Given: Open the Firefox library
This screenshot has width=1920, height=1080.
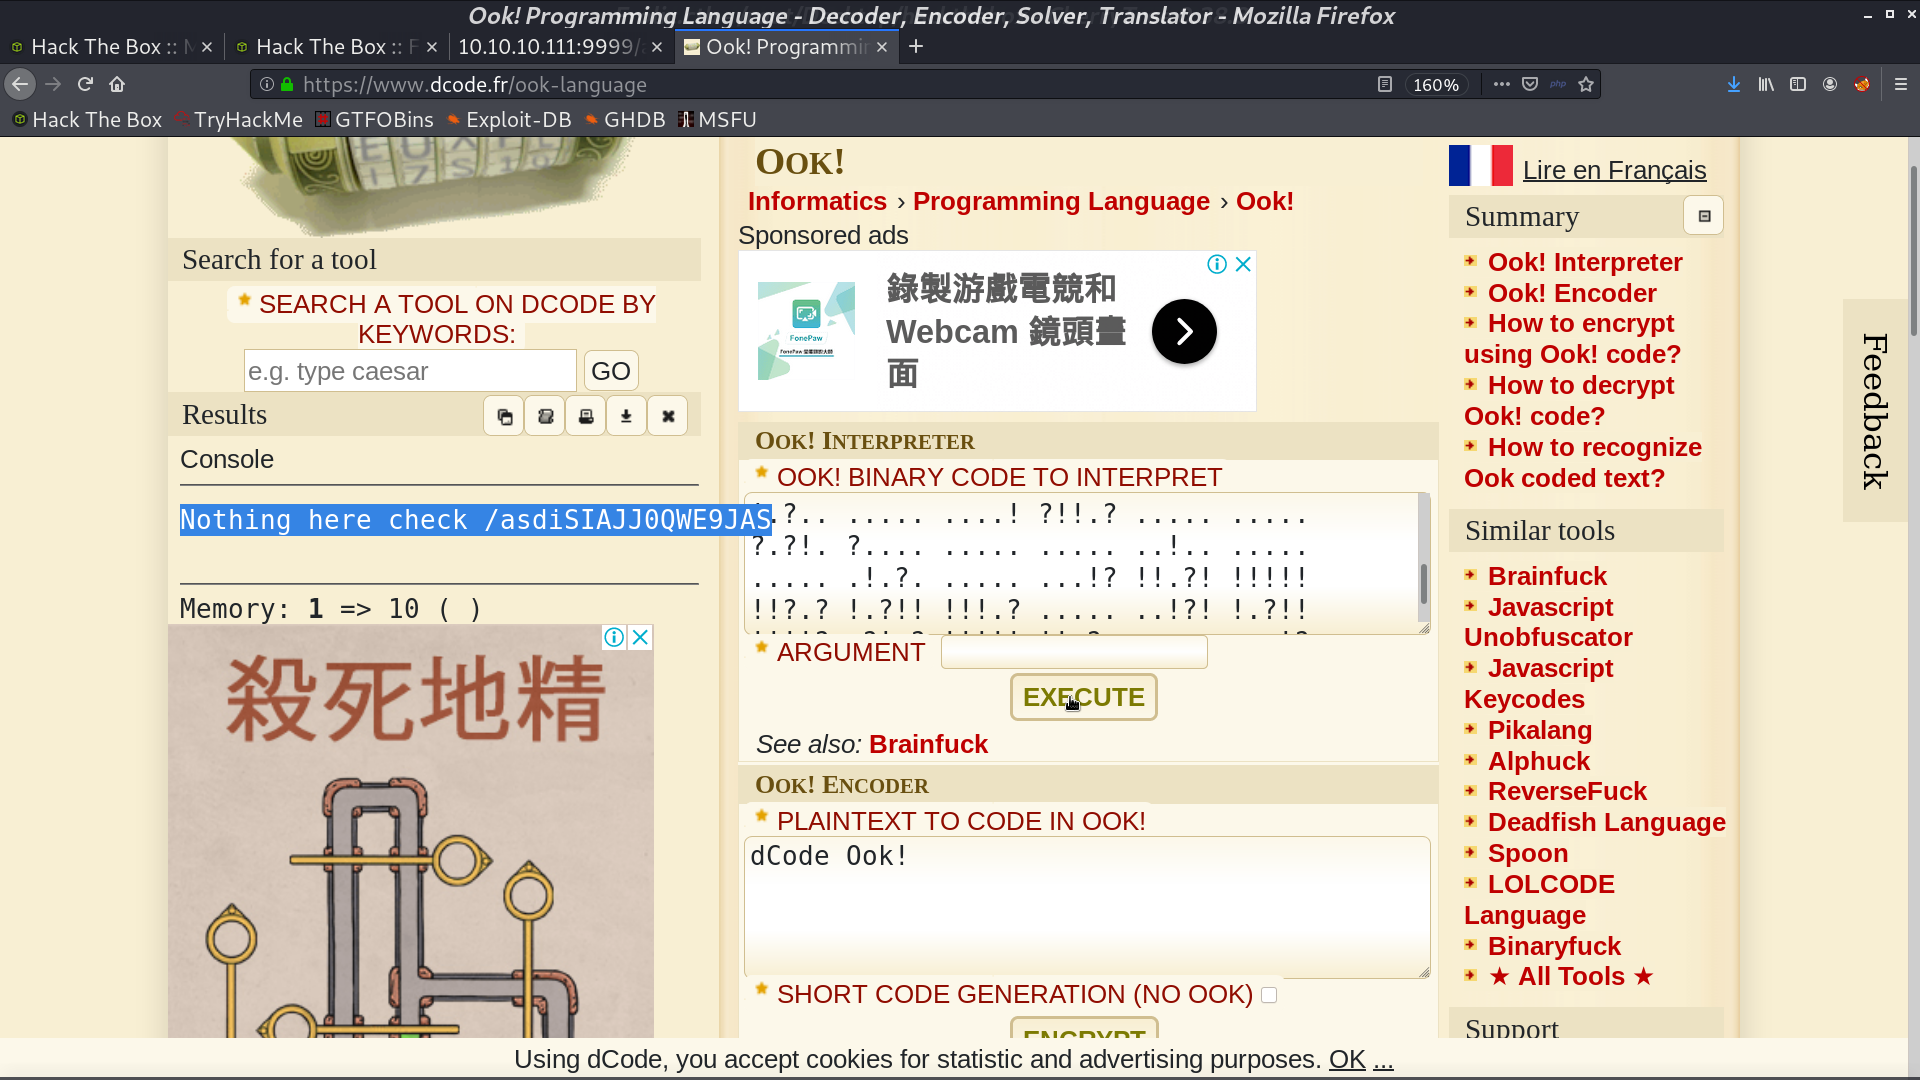Looking at the screenshot, I should point(1766,85).
